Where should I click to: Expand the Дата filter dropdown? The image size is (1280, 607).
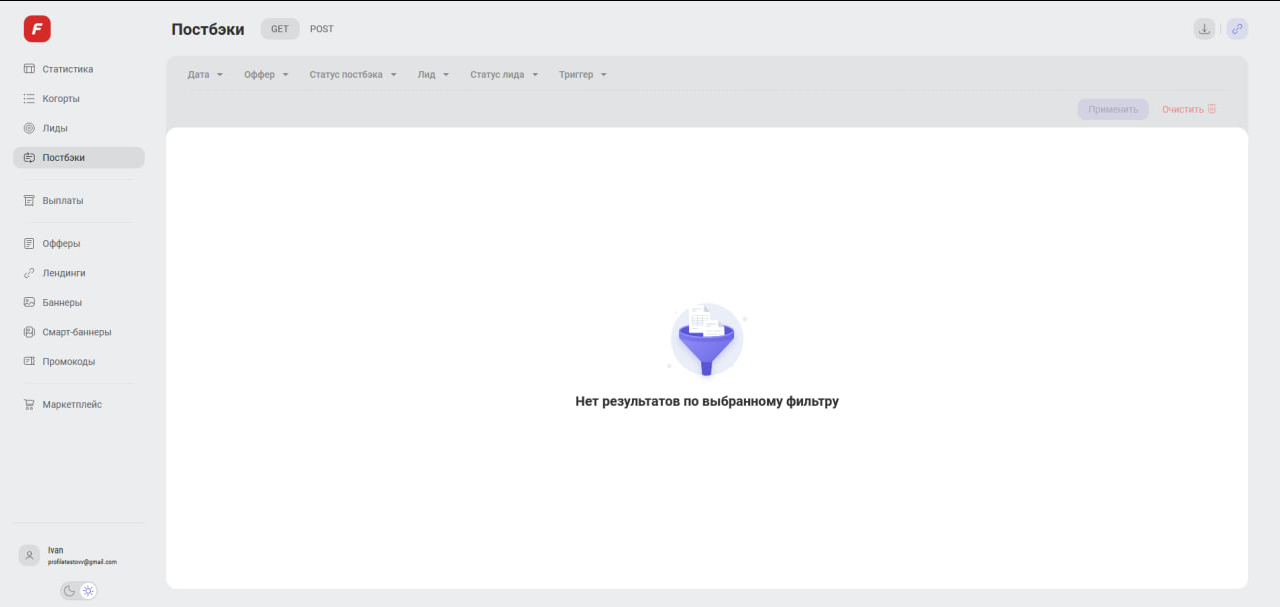click(x=205, y=75)
